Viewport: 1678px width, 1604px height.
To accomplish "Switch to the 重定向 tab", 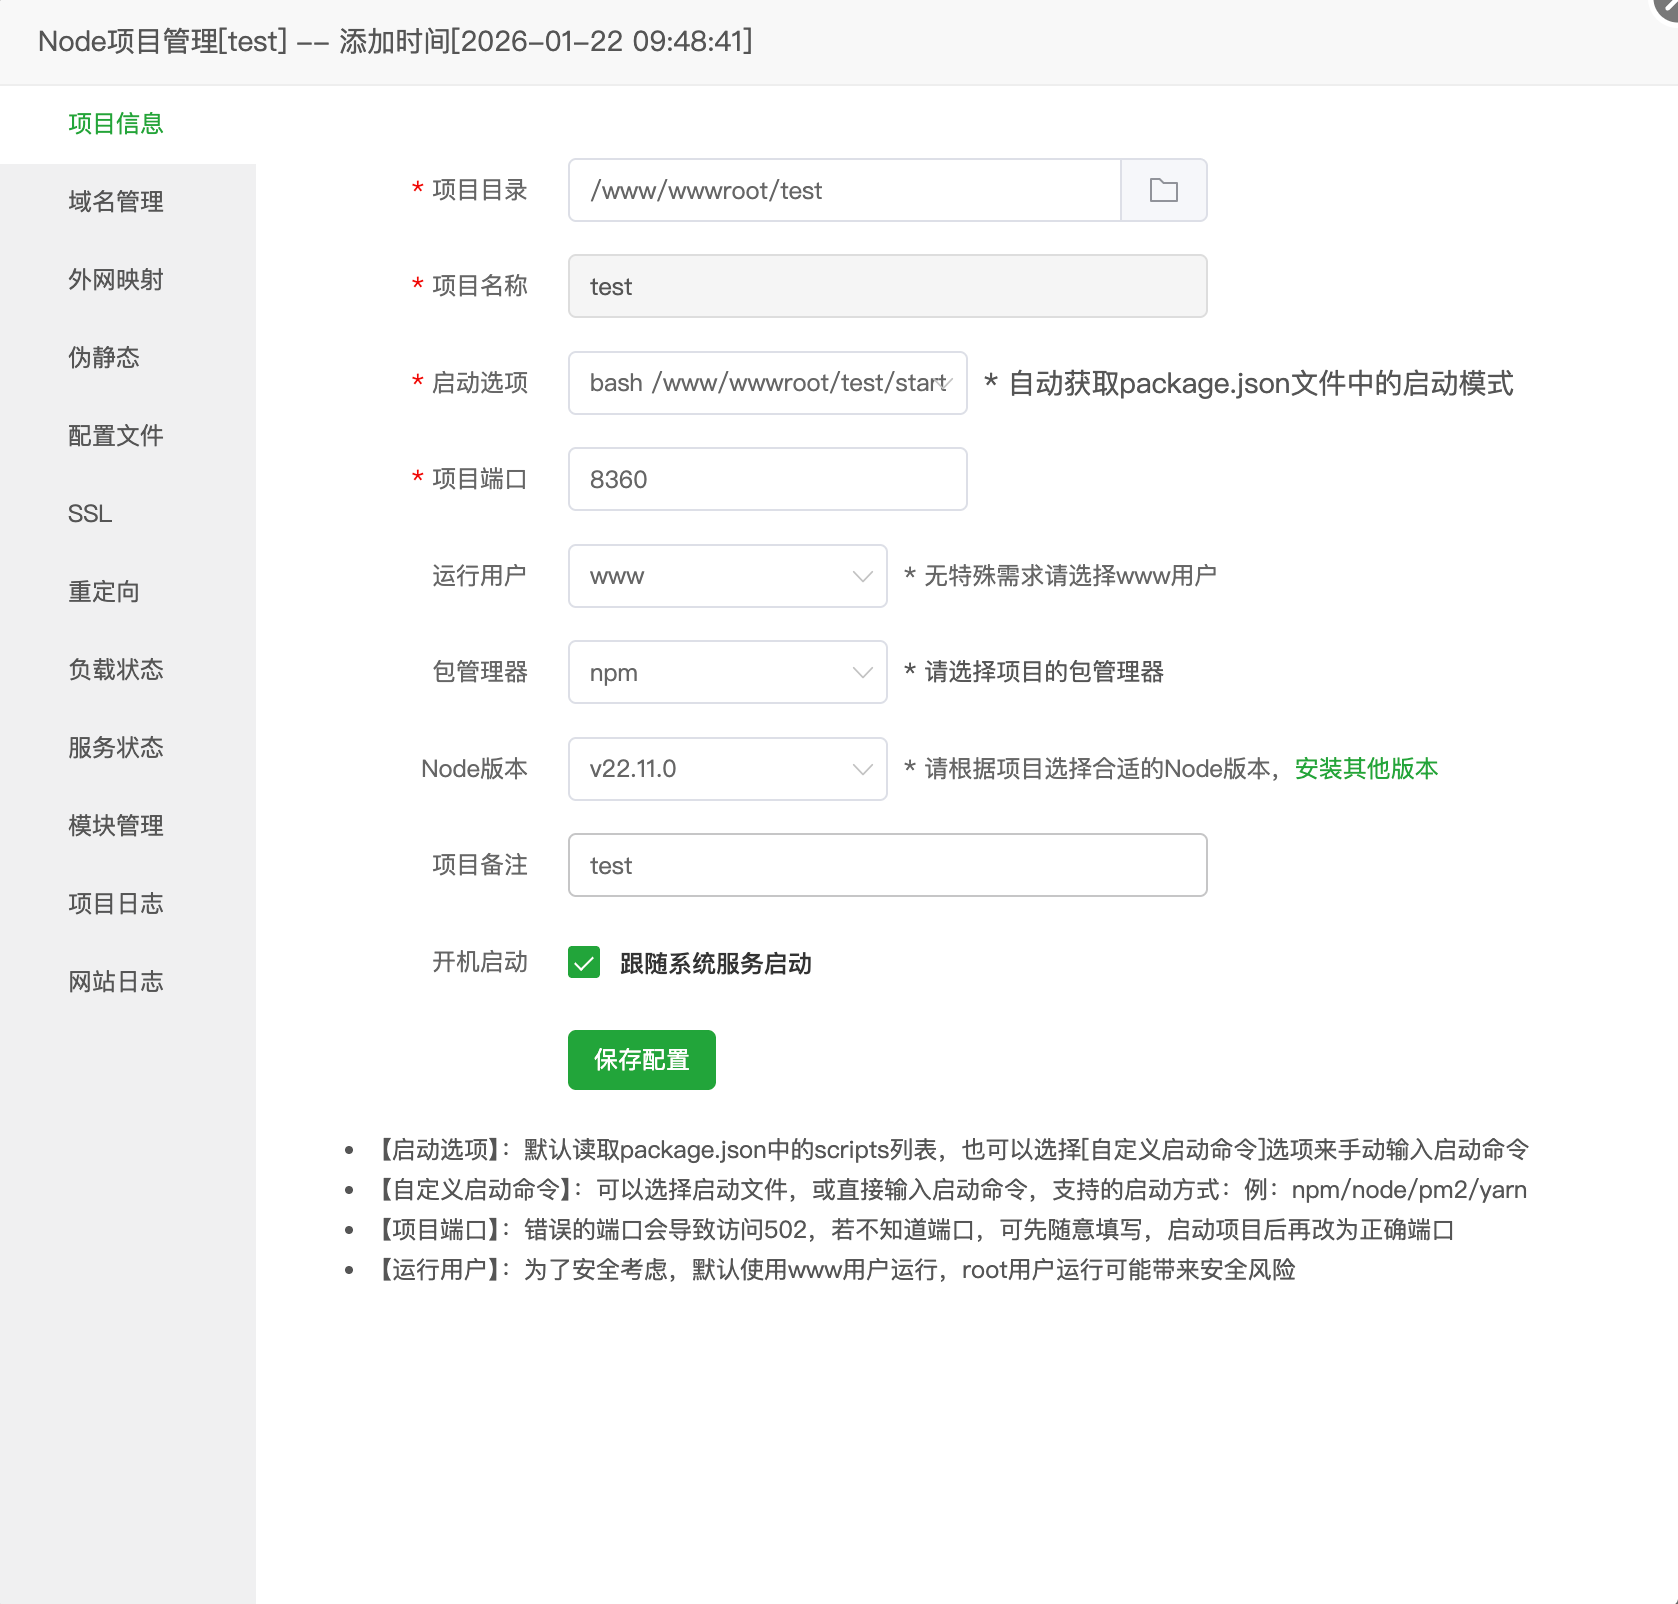I will [x=128, y=592].
